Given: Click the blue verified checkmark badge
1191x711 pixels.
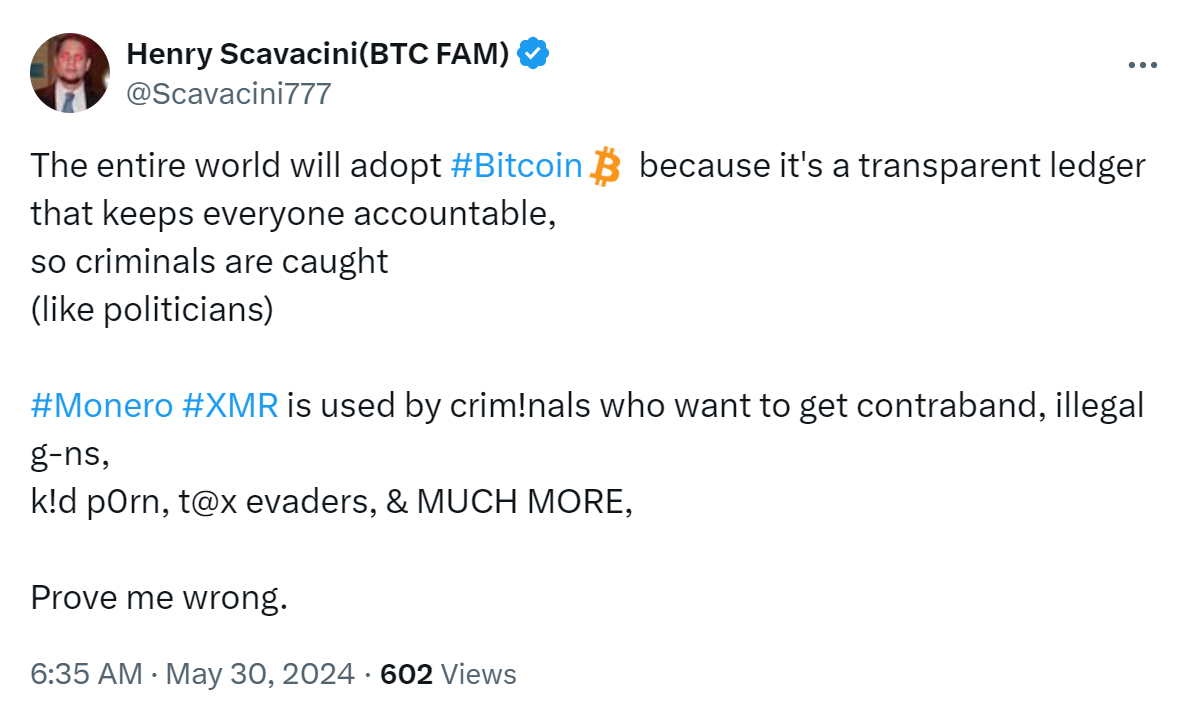Looking at the screenshot, I should tap(534, 53).
